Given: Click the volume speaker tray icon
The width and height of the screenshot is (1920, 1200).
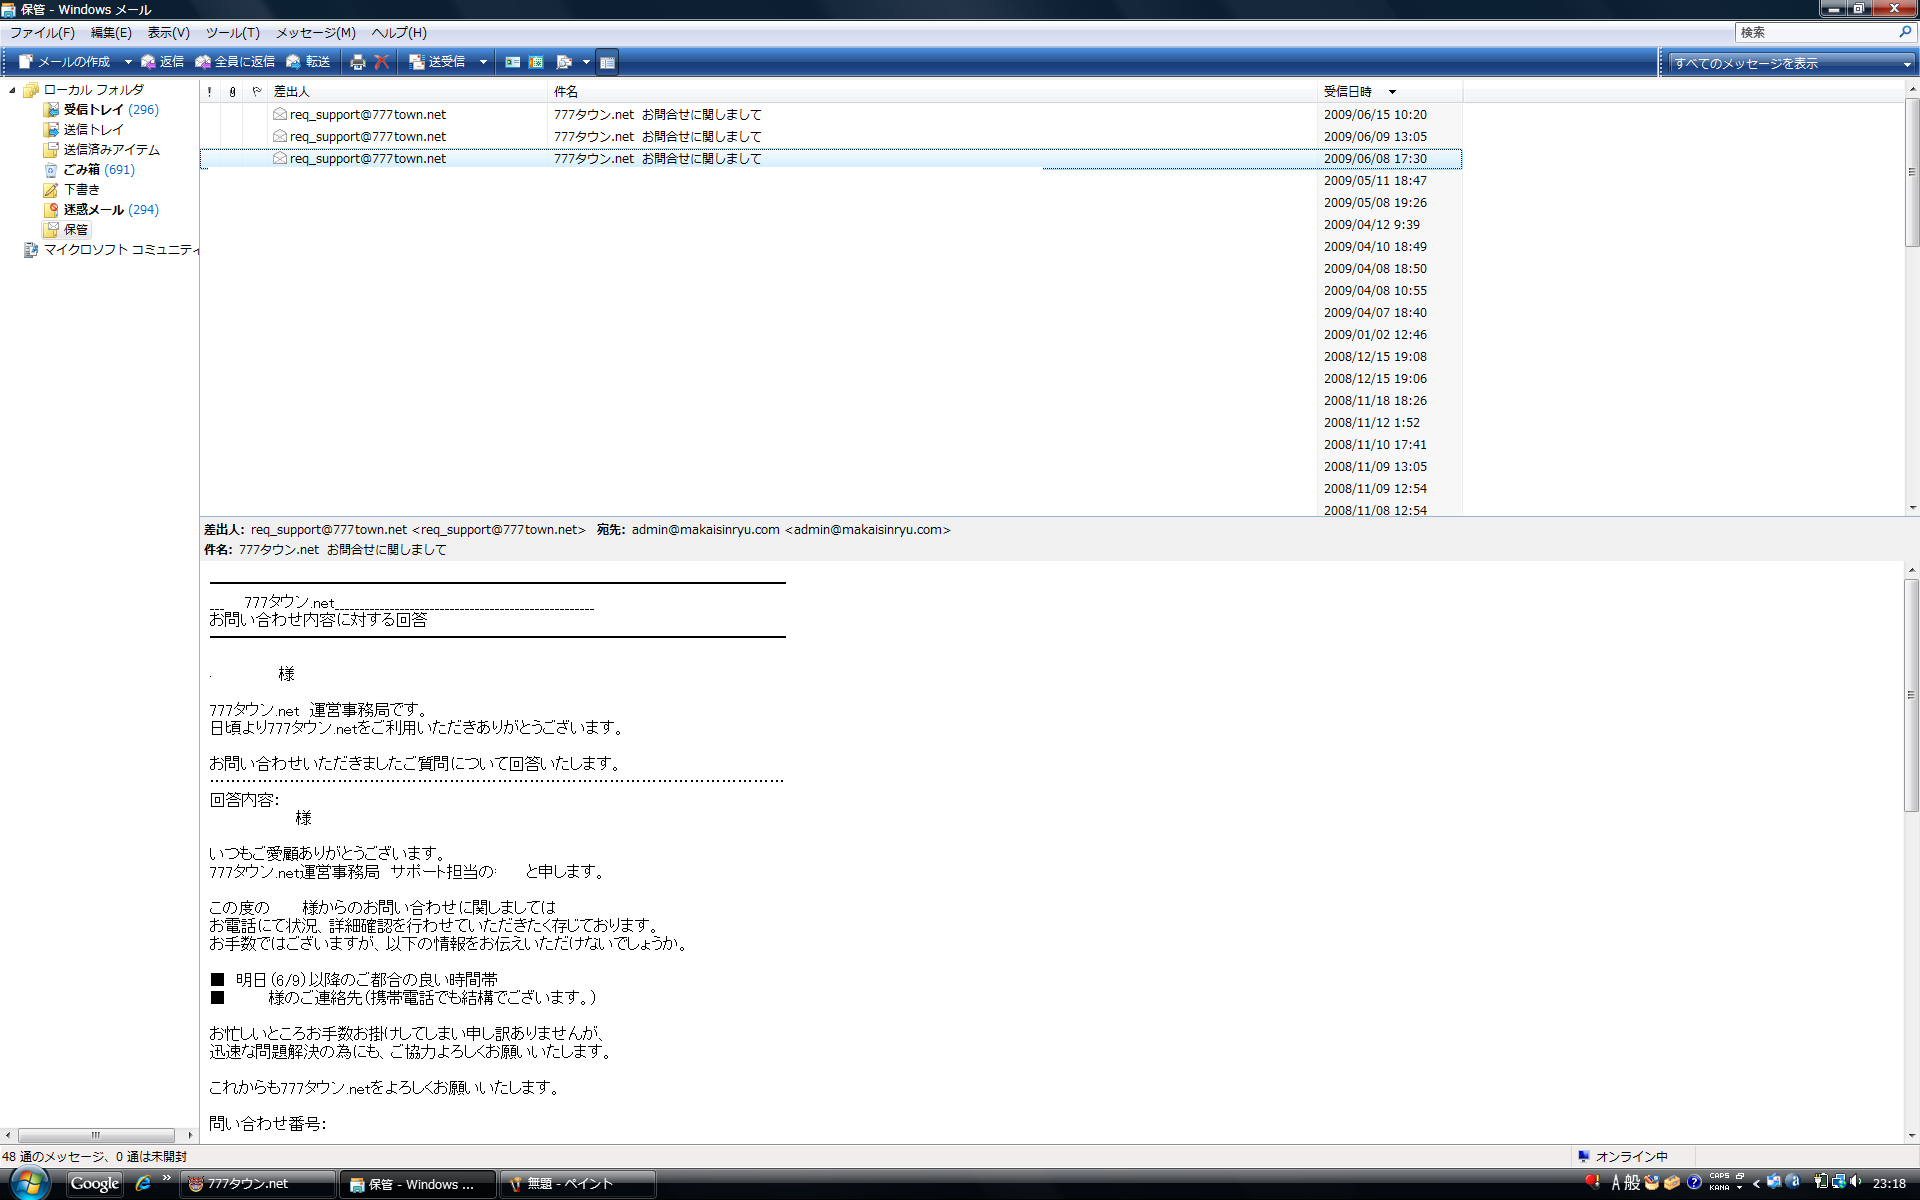Looking at the screenshot, I should tap(1856, 1182).
